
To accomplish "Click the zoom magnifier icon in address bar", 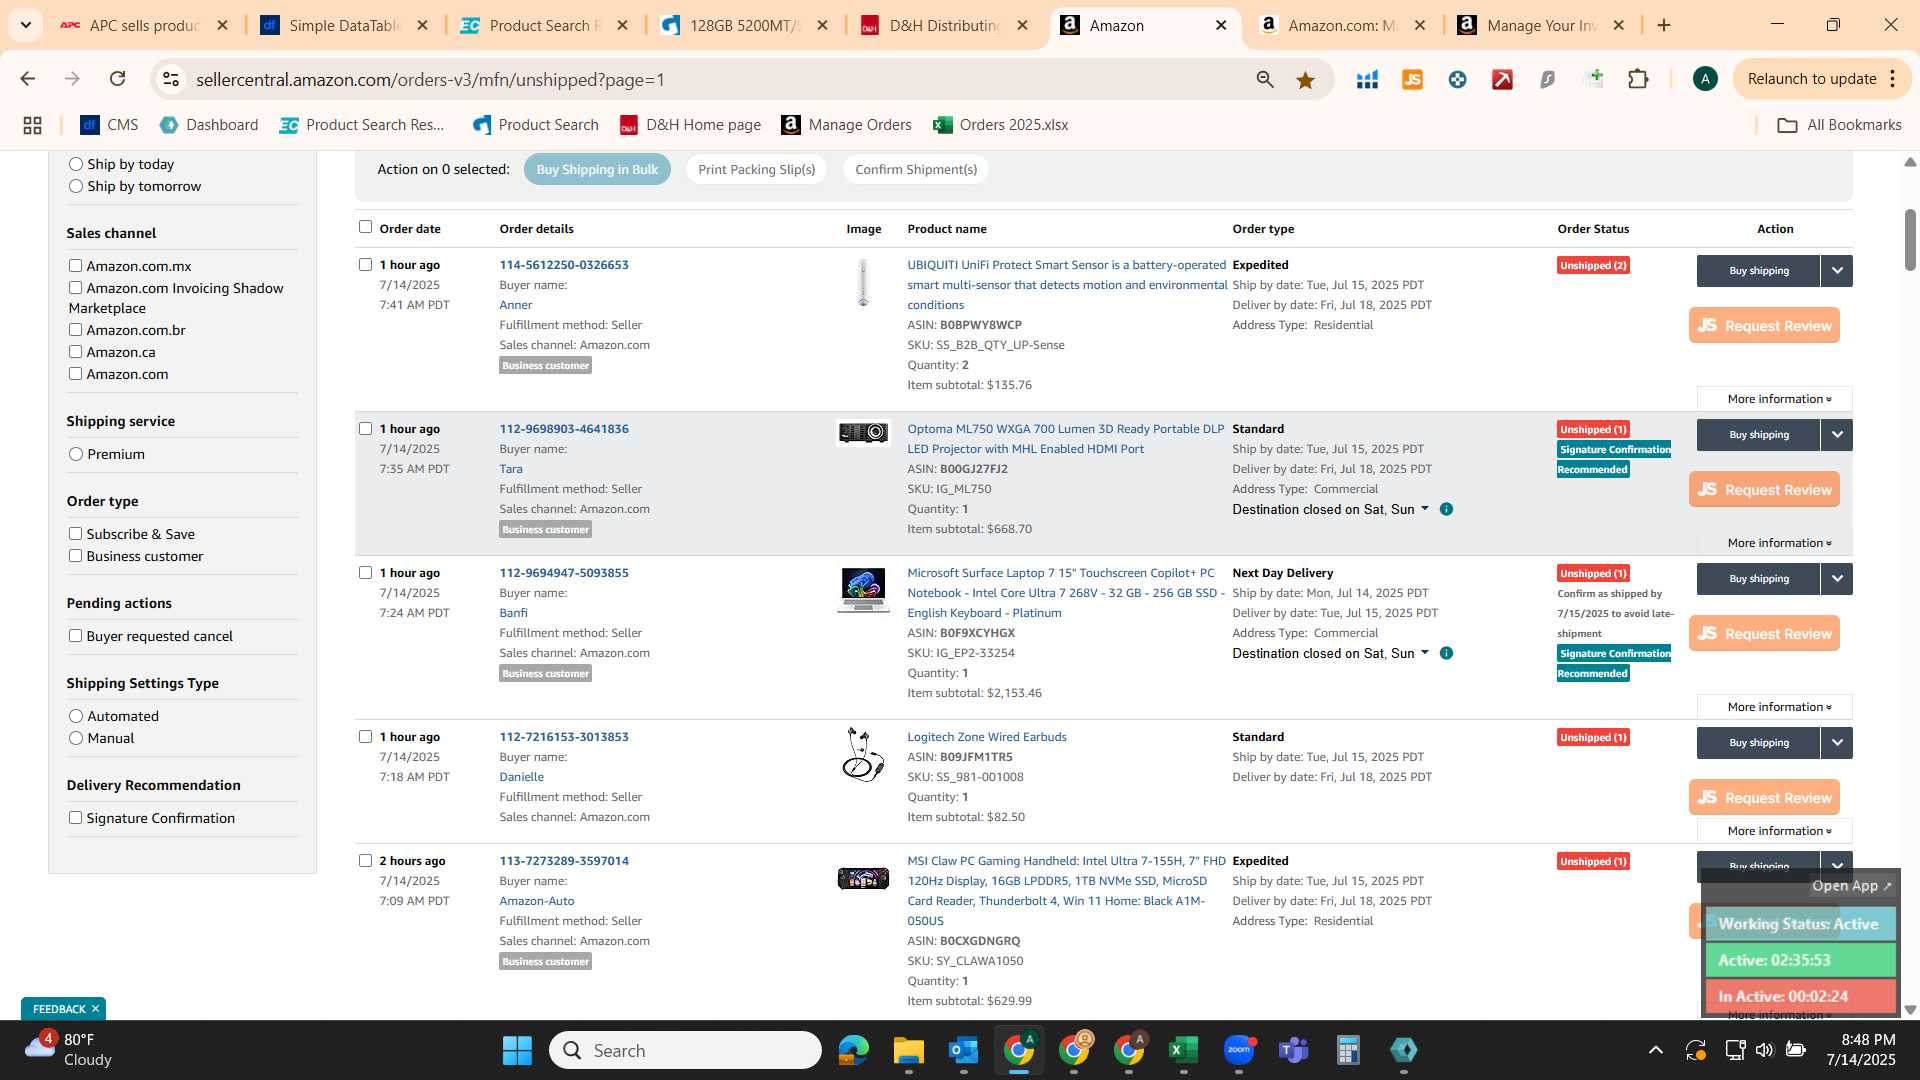I will click(x=1265, y=80).
